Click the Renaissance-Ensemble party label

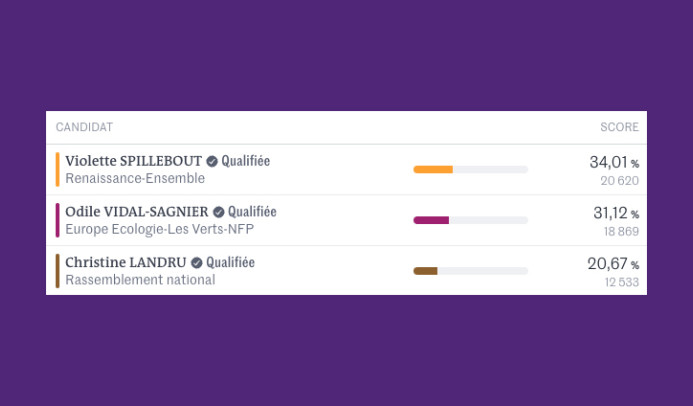pos(135,179)
